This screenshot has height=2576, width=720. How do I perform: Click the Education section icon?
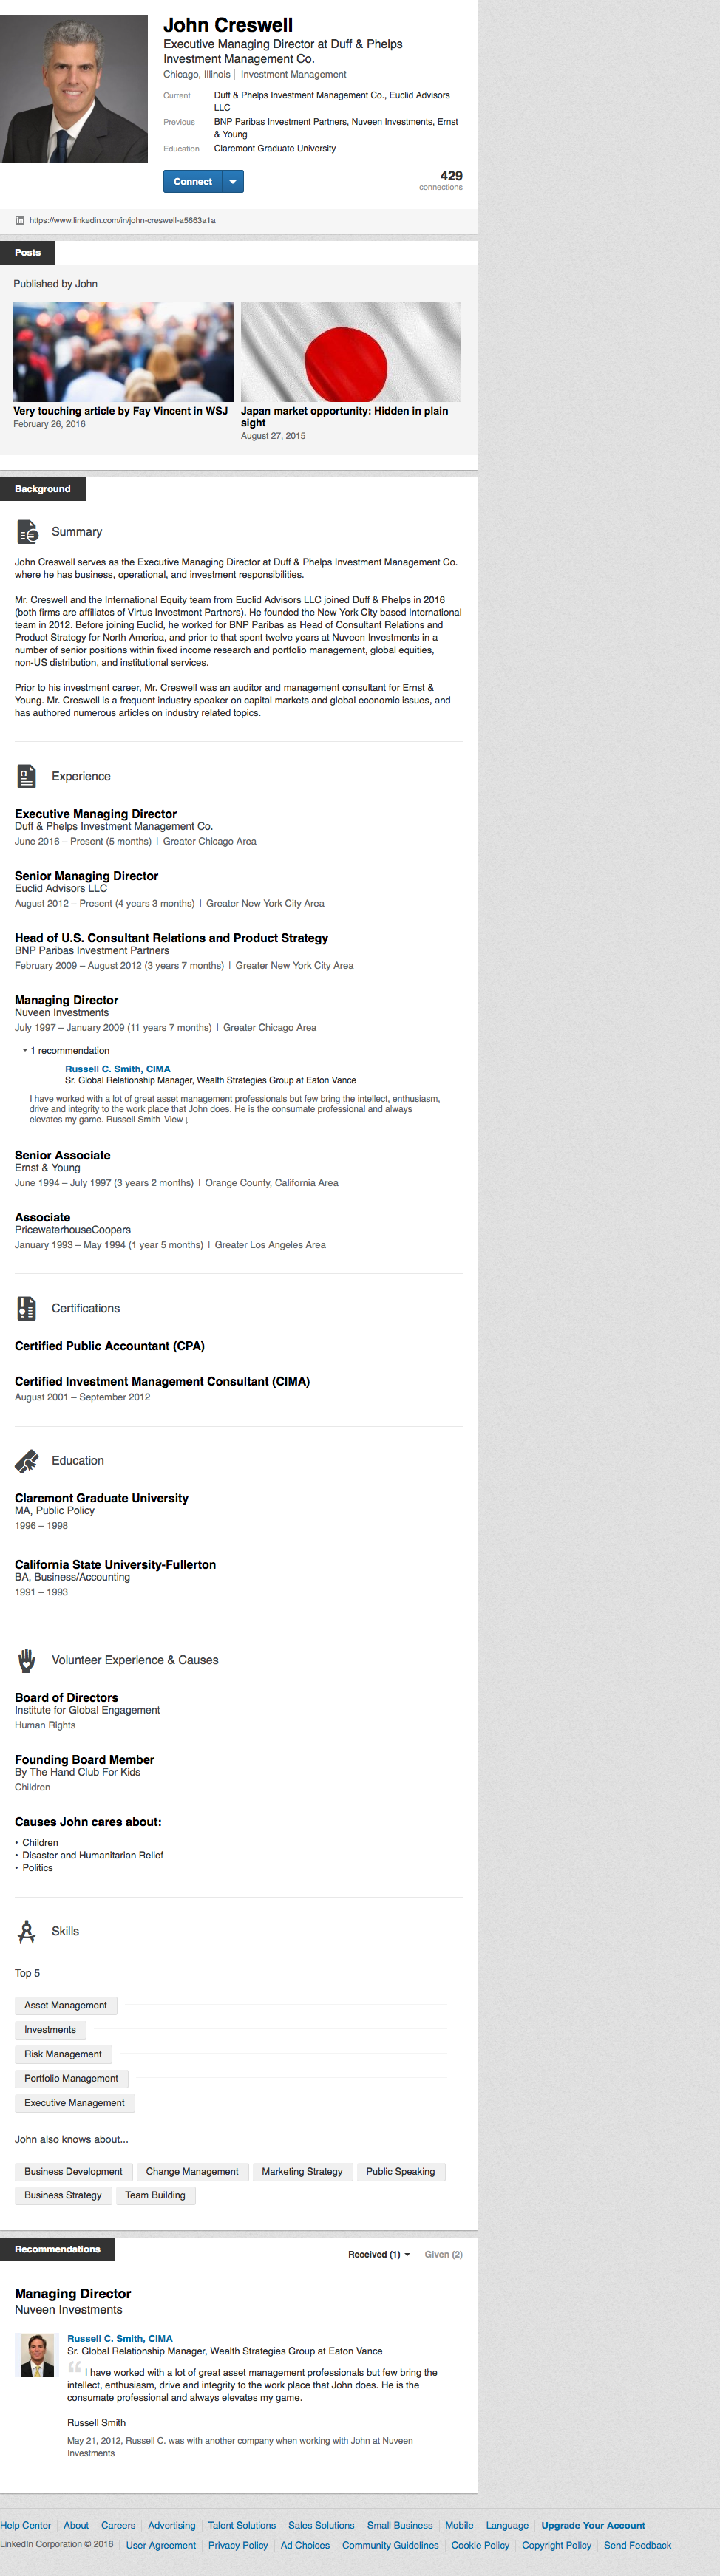pos(27,1461)
